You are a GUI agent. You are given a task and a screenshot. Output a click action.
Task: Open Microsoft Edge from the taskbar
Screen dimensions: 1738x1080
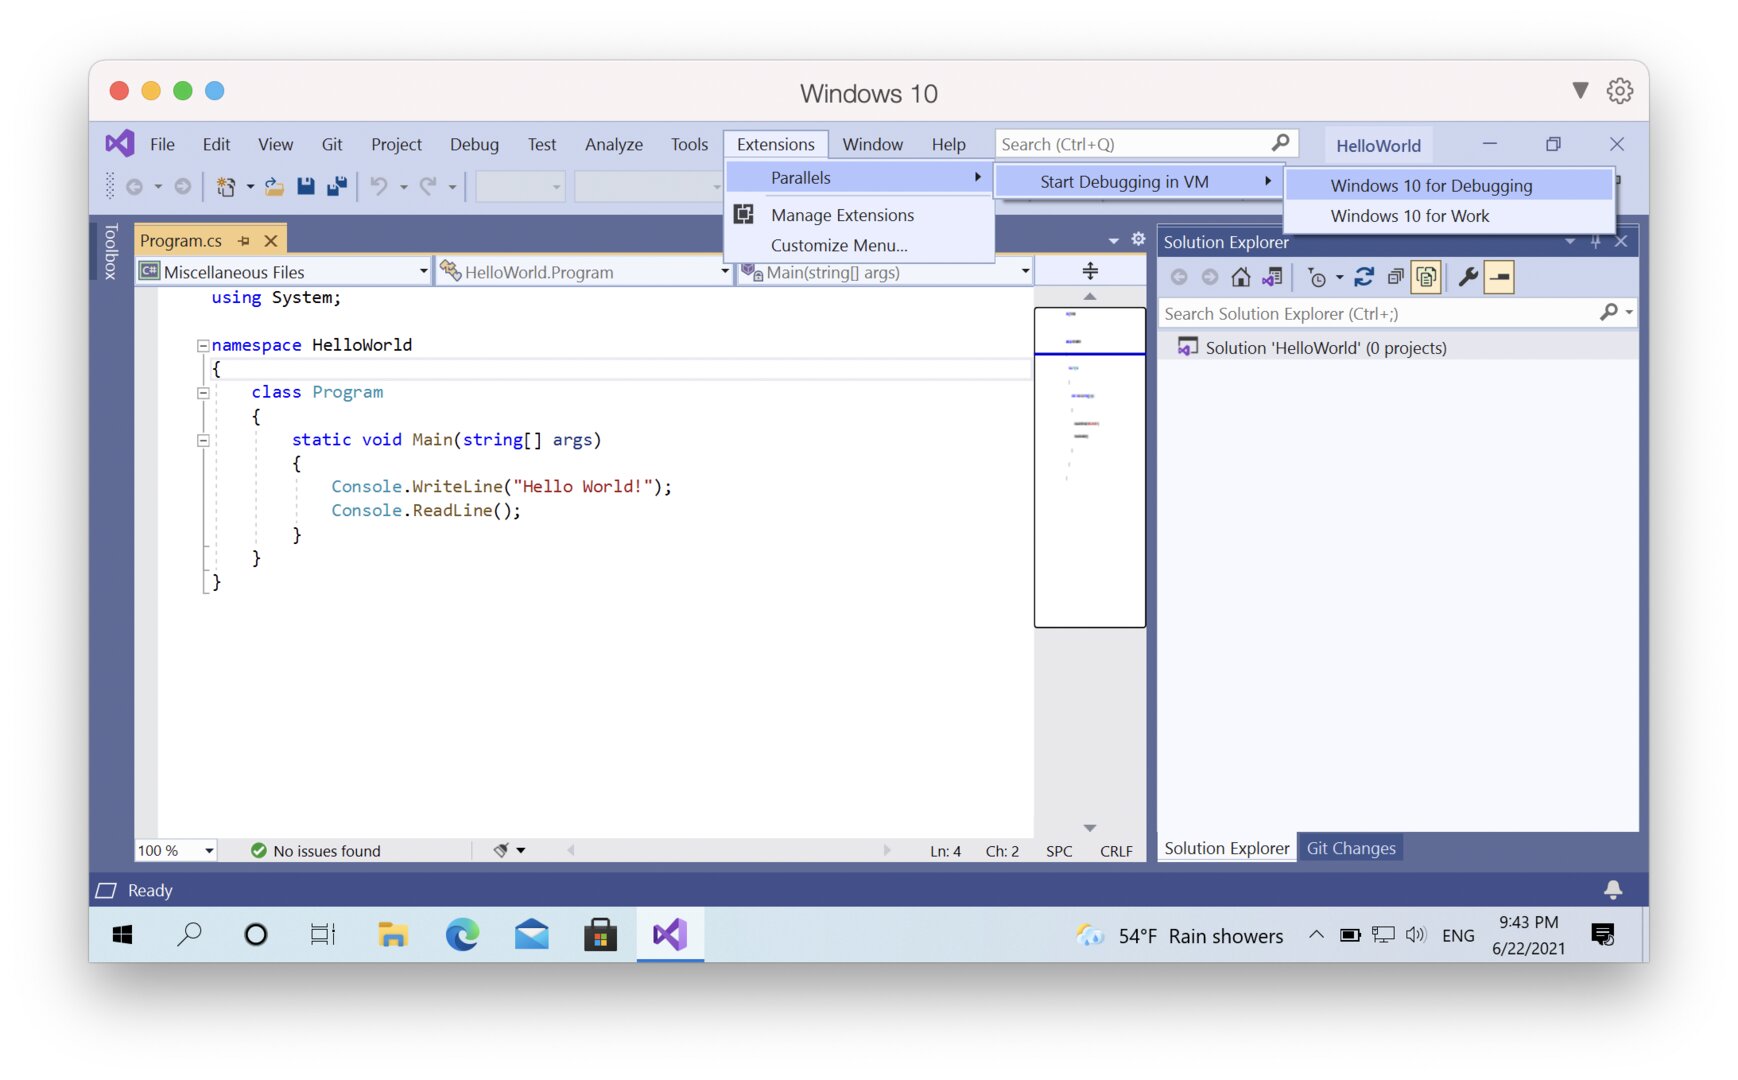tap(462, 935)
